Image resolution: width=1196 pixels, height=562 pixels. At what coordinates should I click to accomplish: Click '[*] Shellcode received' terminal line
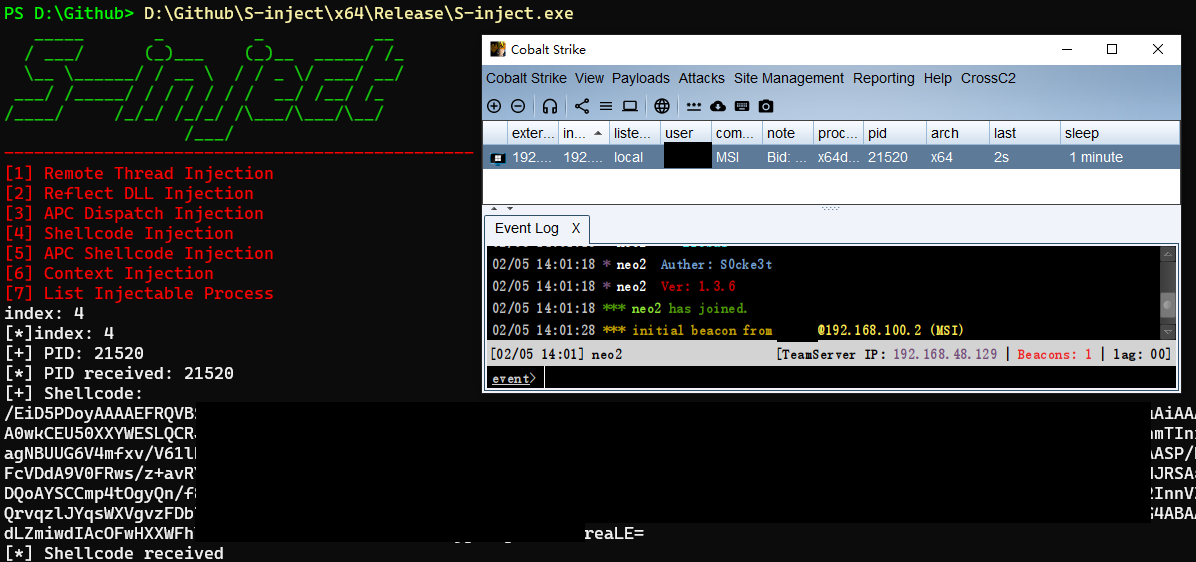click(x=114, y=554)
